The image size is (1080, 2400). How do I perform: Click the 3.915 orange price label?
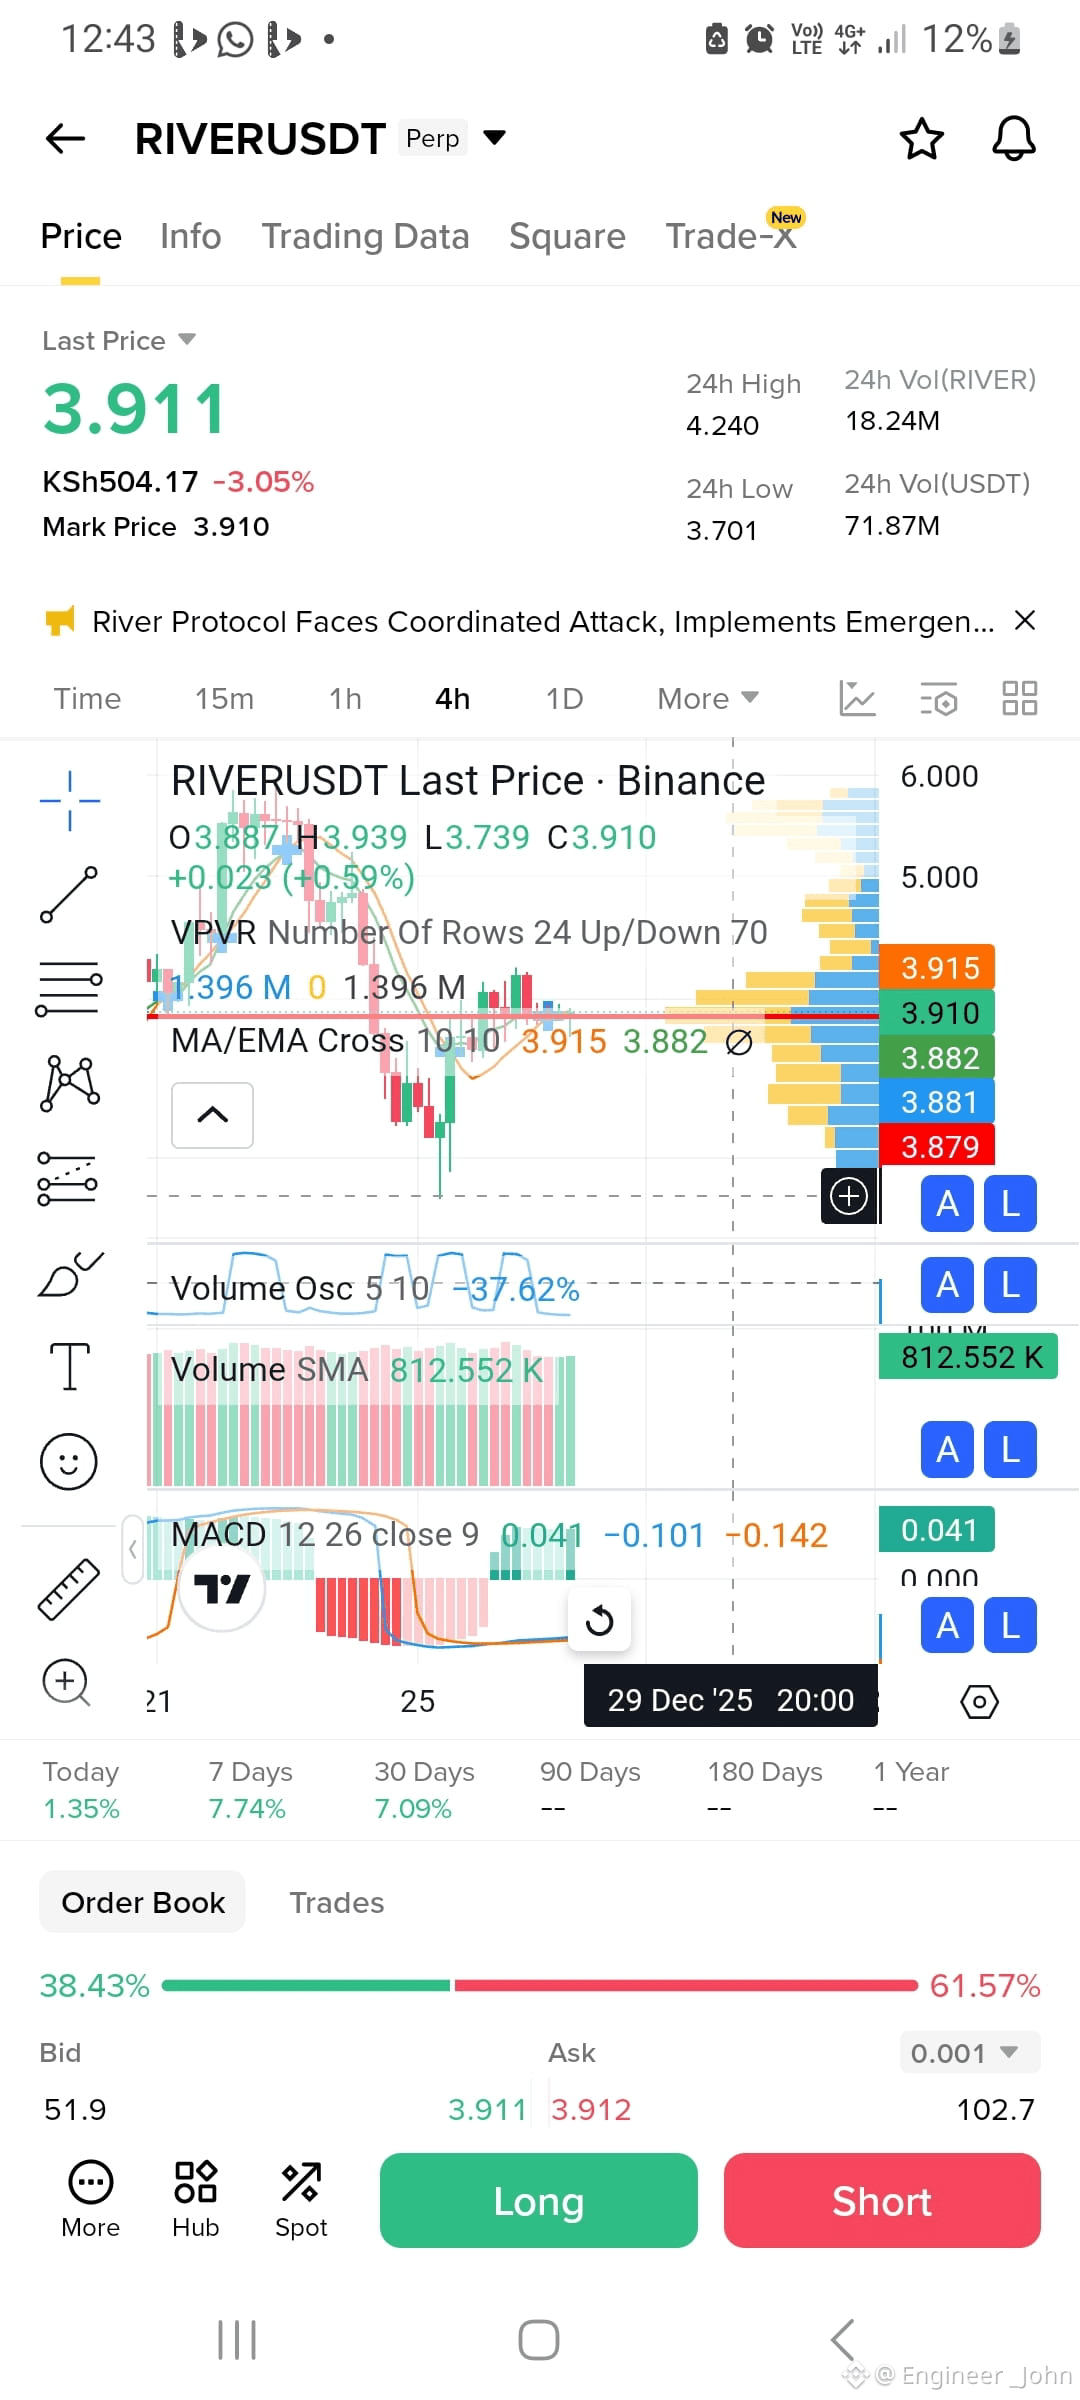point(937,967)
